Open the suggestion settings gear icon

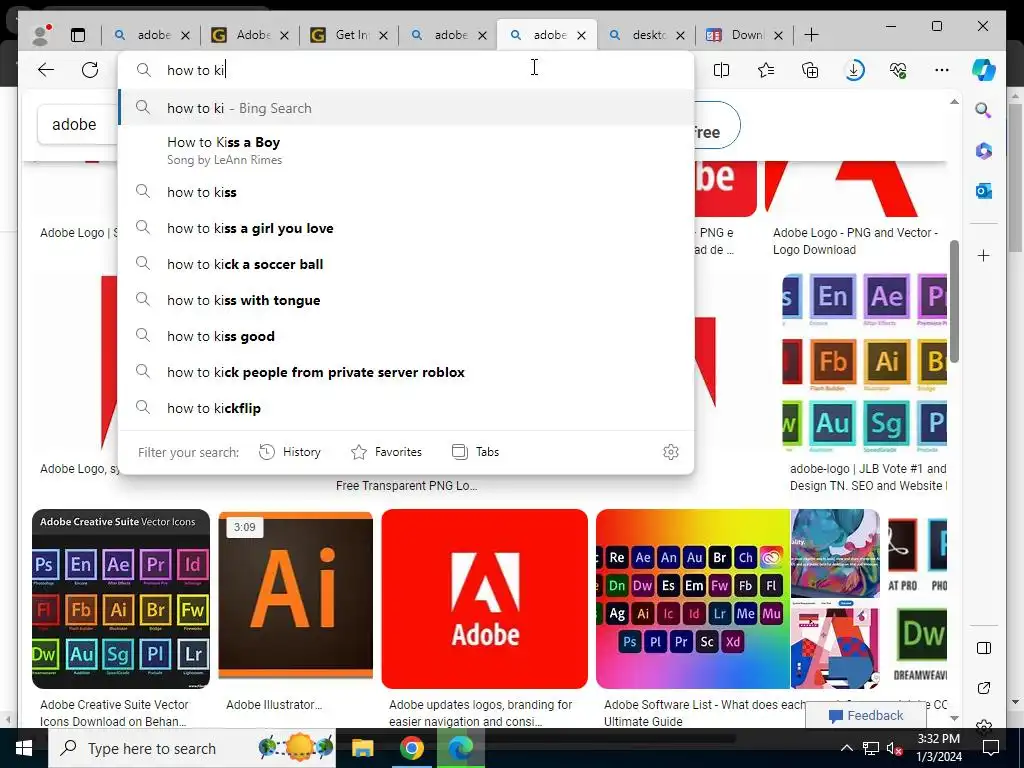pyautogui.click(x=671, y=452)
